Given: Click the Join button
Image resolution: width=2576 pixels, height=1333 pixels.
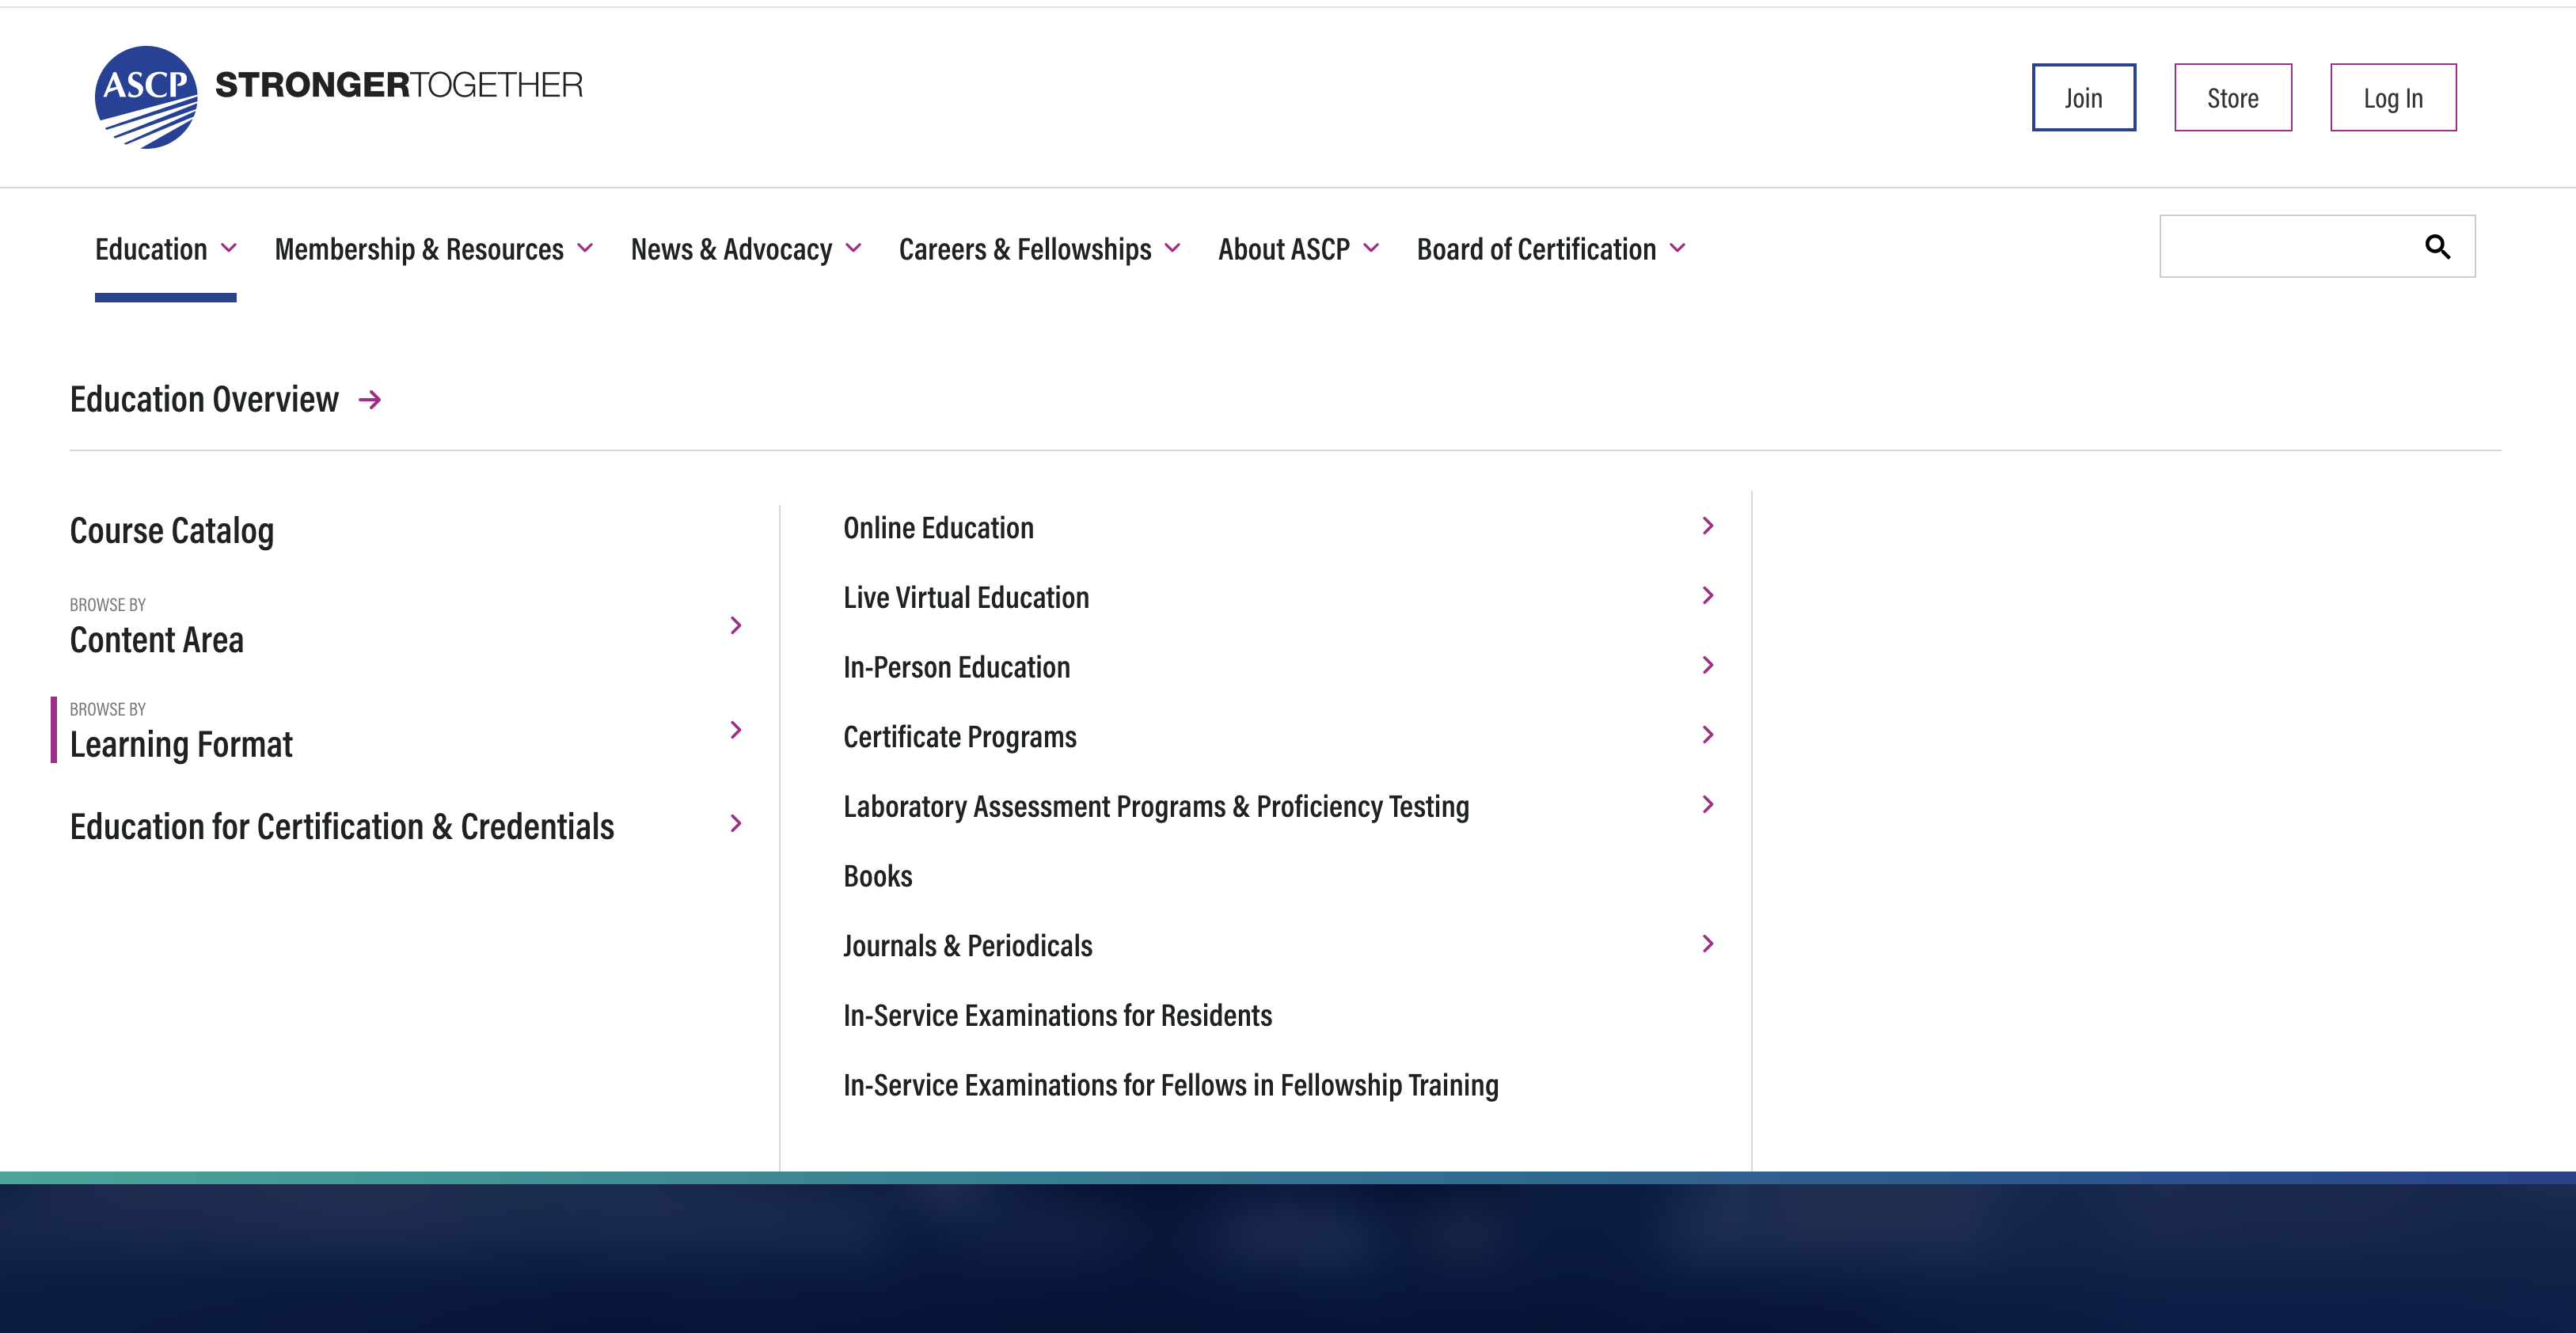Looking at the screenshot, I should click(x=2083, y=97).
